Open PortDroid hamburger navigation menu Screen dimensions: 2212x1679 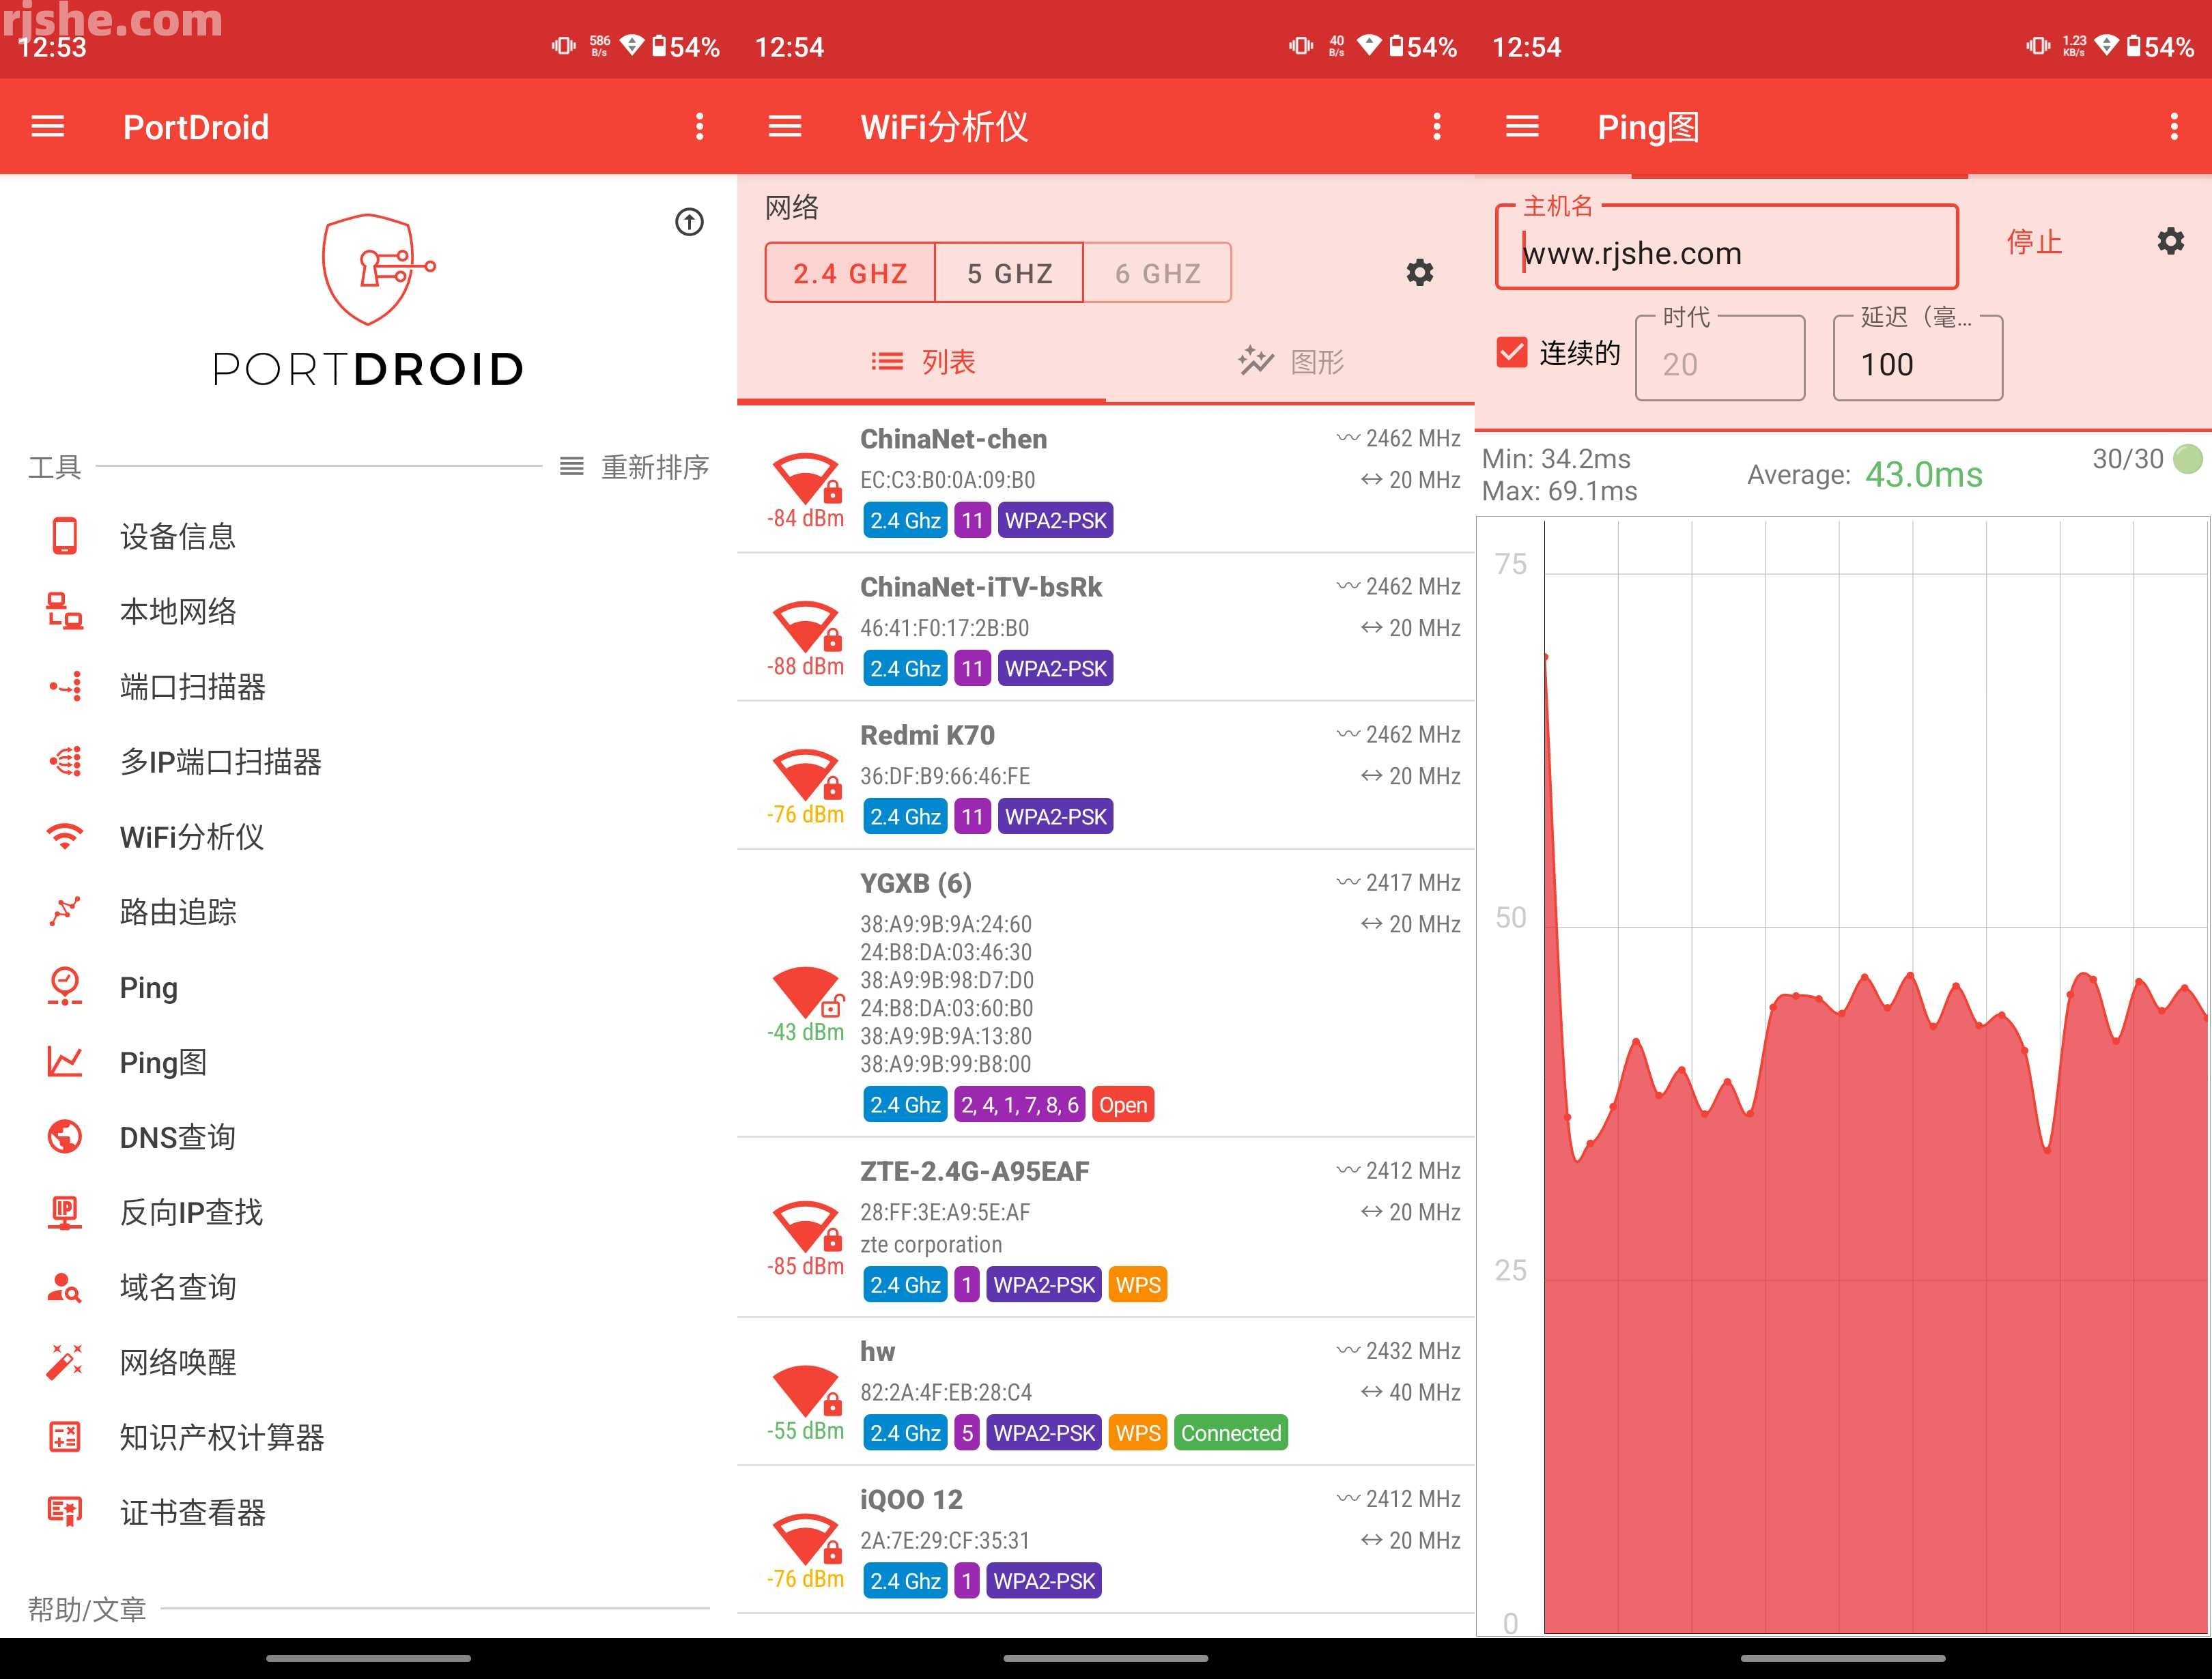point(48,127)
